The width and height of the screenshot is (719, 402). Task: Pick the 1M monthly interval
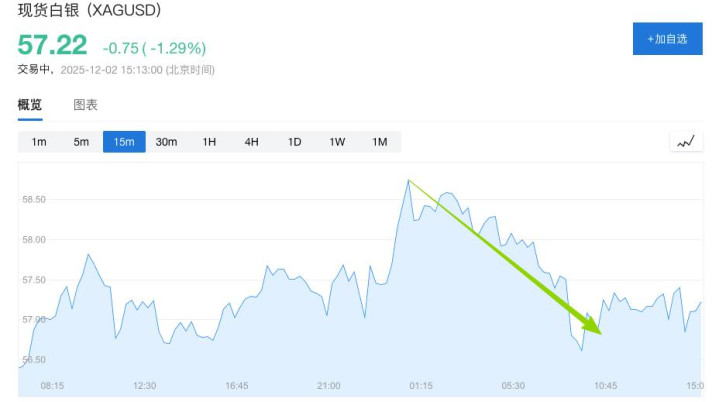coord(379,142)
